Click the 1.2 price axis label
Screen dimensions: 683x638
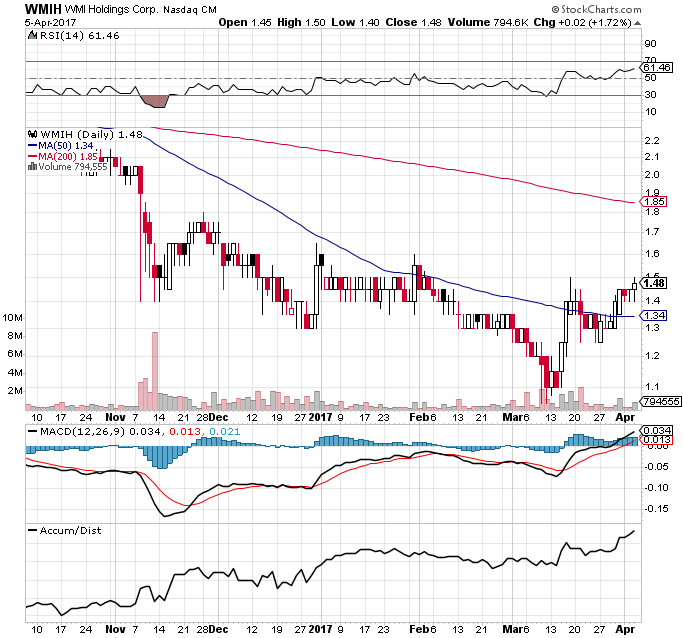[x=652, y=355]
